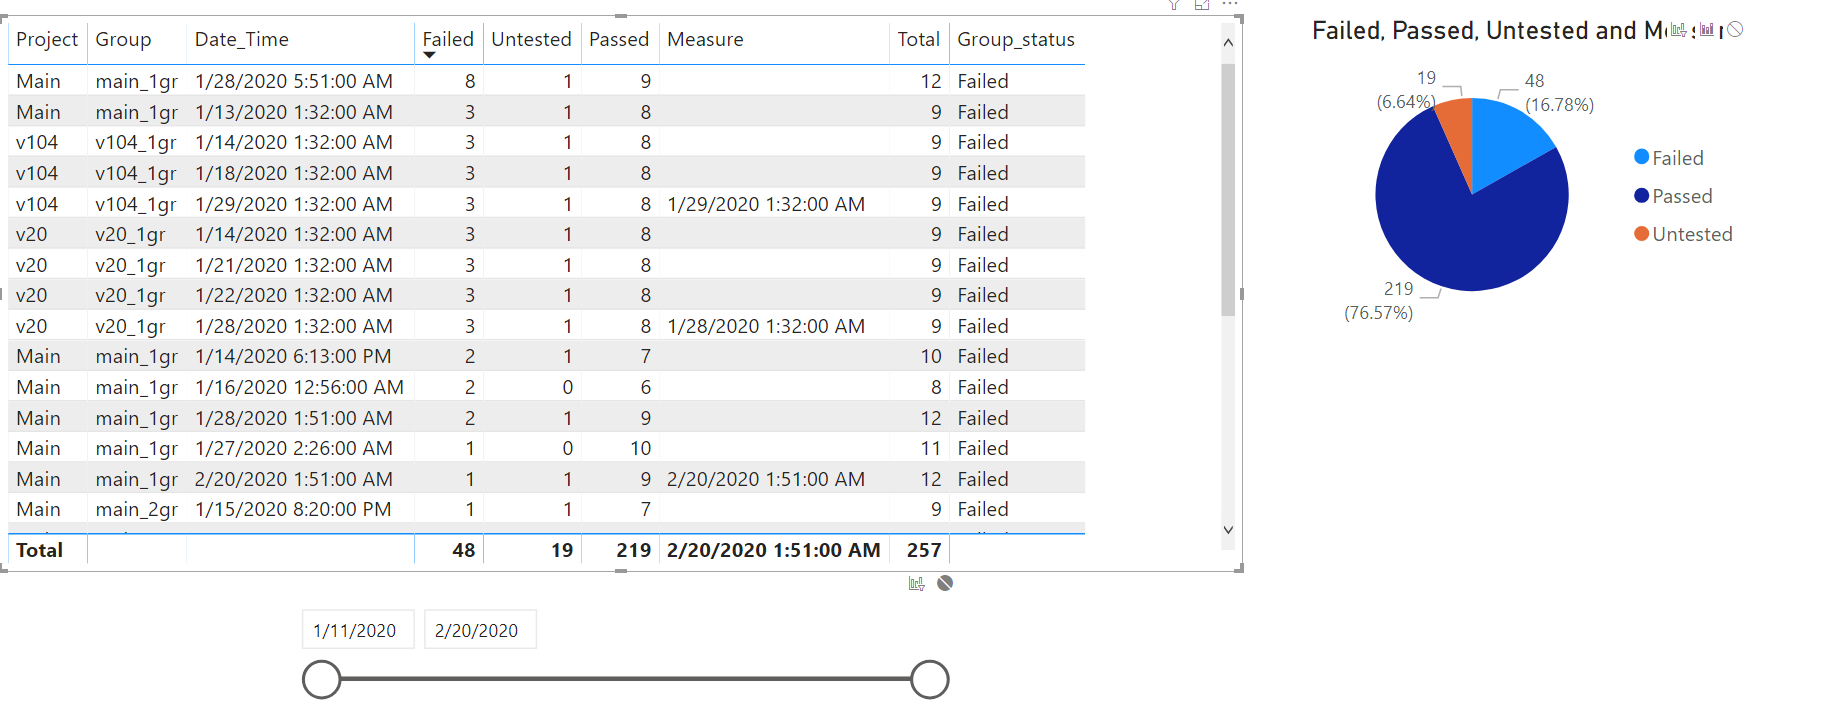Click the table scrollbar down arrow
Image resolution: width=1835 pixels, height=719 pixels.
click(1228, 530)
